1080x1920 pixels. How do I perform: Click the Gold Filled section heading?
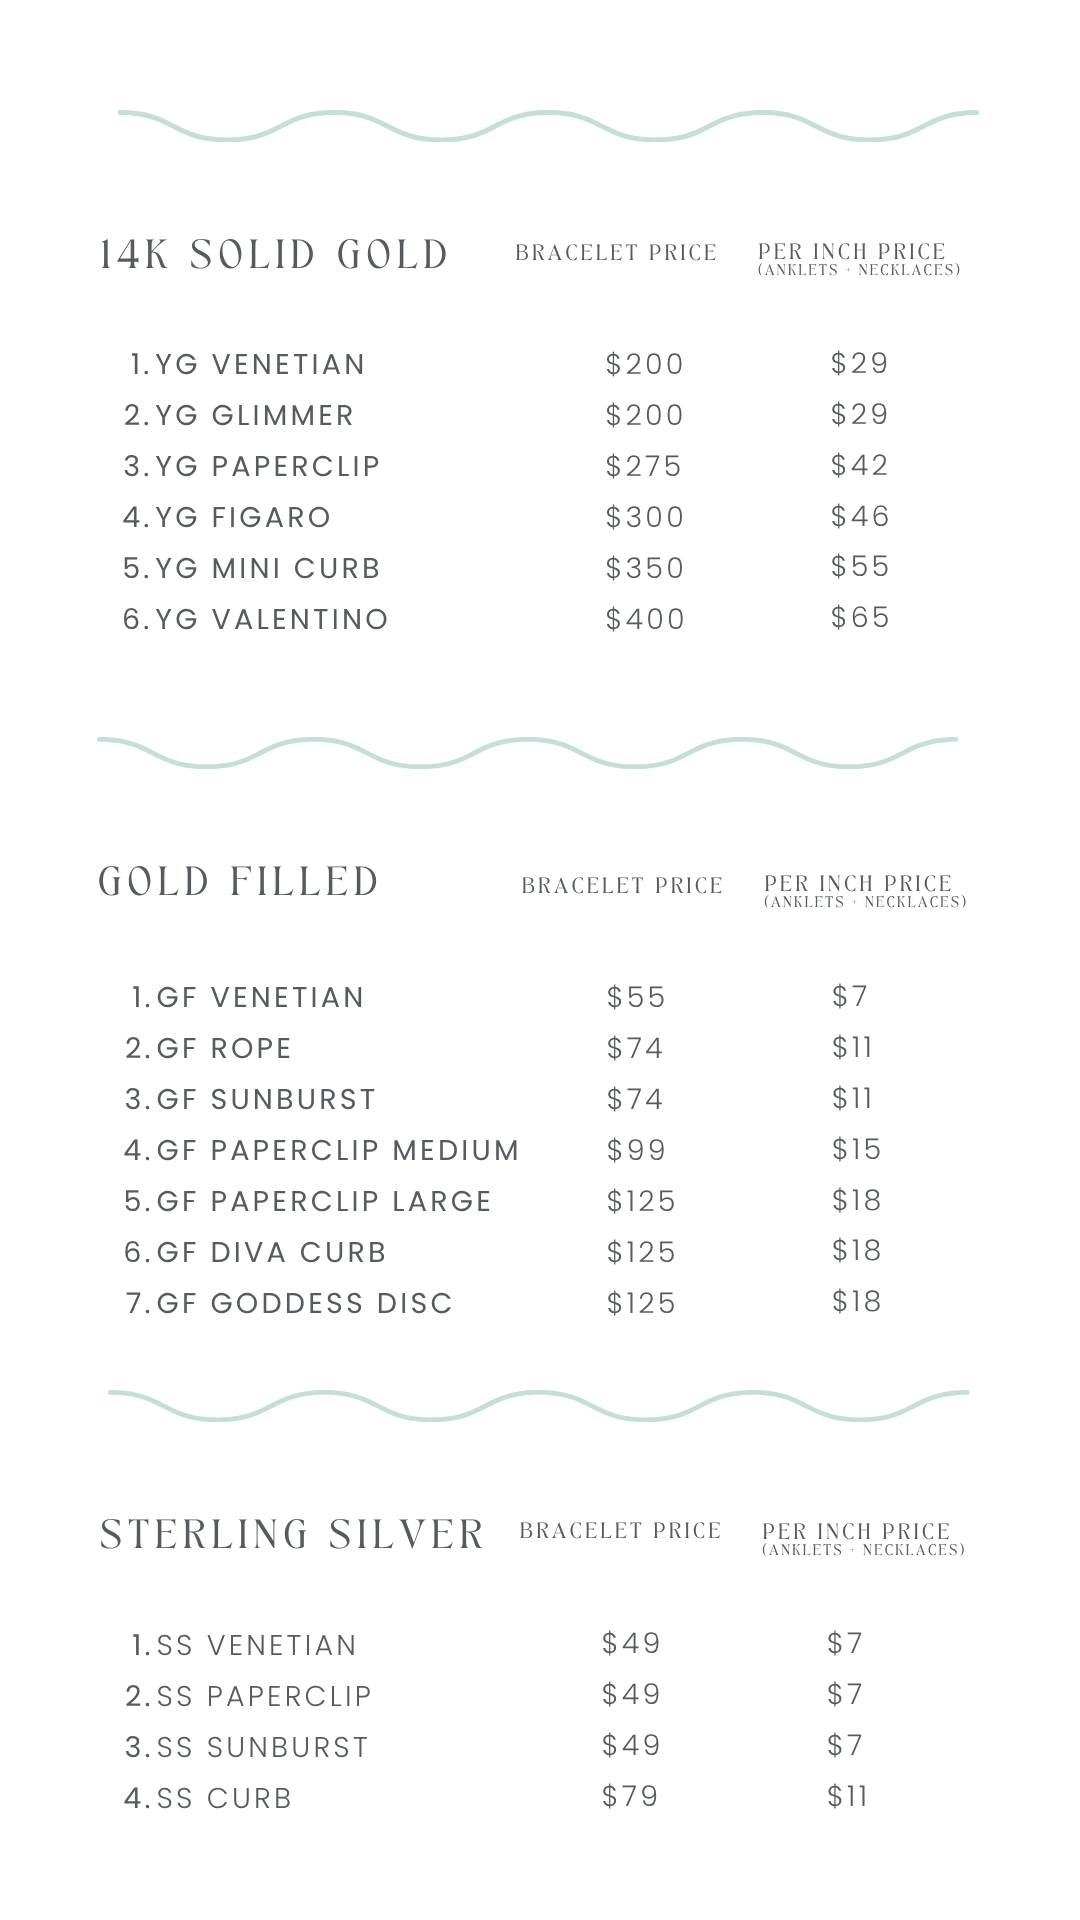[x=239, y=882]
